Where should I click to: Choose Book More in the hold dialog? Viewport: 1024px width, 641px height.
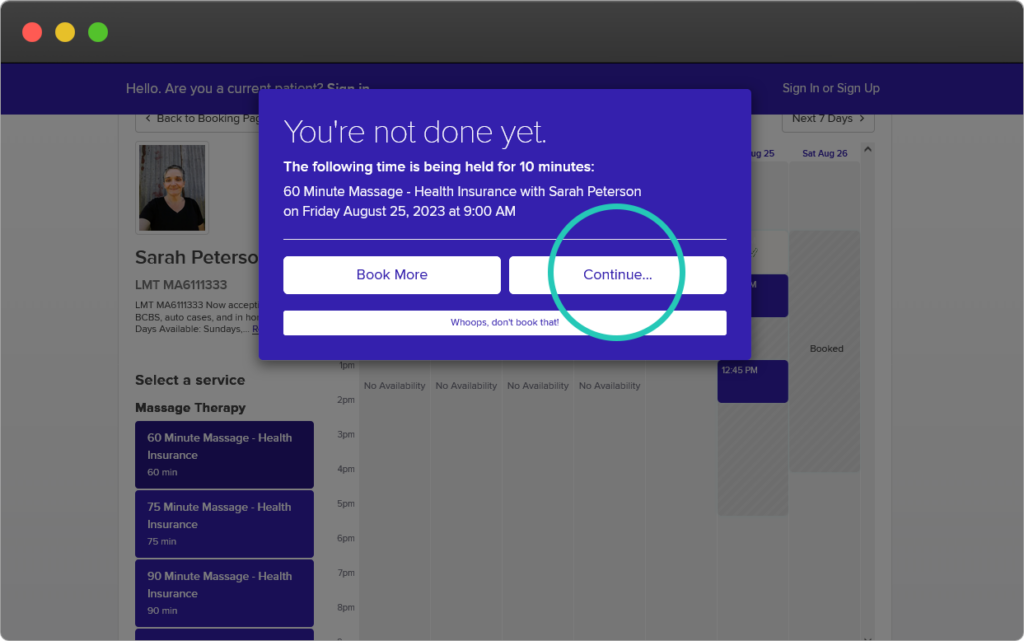(392, 275)
